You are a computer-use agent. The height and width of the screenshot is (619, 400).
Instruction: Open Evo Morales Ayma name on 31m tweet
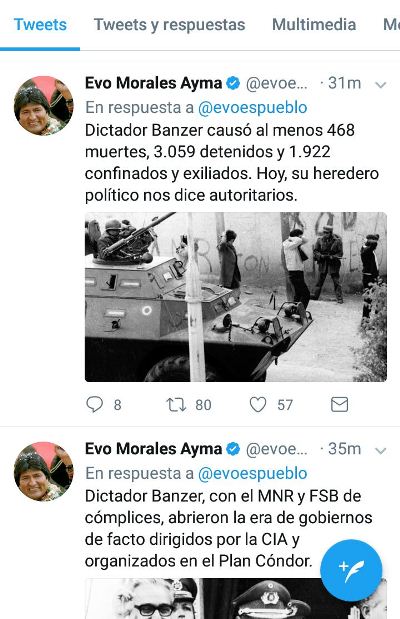click(153, 83)
